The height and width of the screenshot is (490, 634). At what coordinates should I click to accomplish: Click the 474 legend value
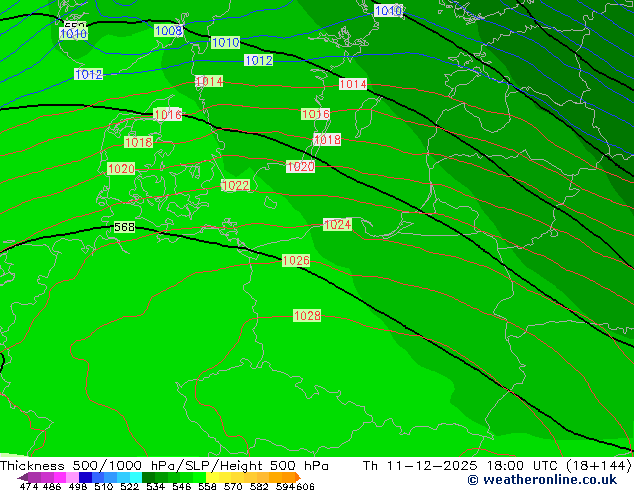click(29, 486)
